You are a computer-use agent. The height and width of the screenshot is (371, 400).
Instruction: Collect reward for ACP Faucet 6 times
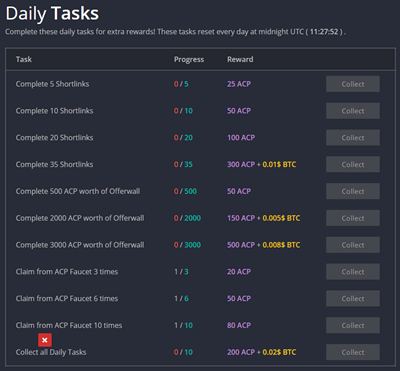tap(353, 298)
